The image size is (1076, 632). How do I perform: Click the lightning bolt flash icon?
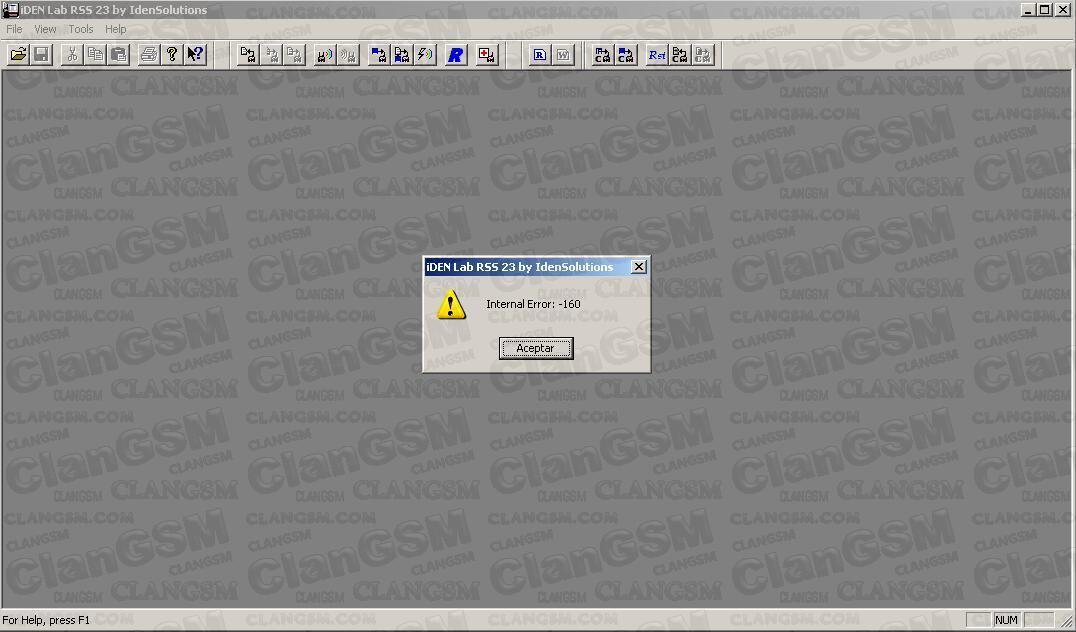pyautogui.click(x=425, y=55)
